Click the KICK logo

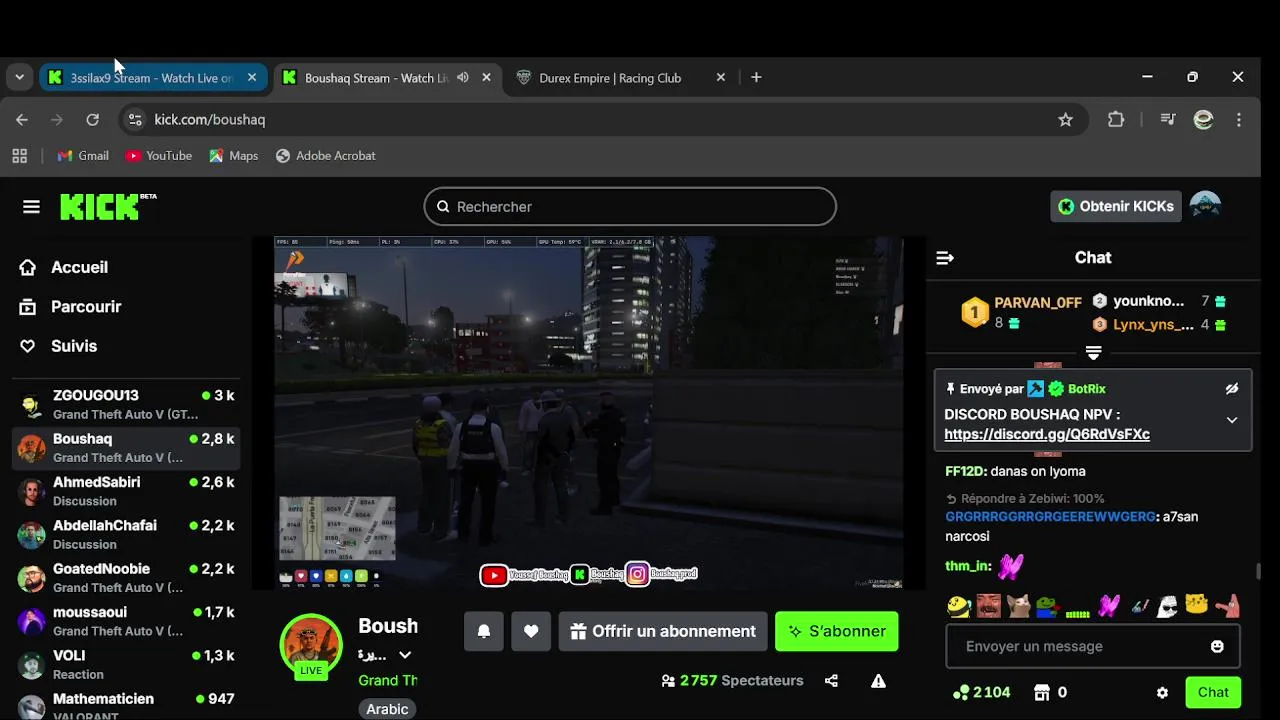[107, 206]
